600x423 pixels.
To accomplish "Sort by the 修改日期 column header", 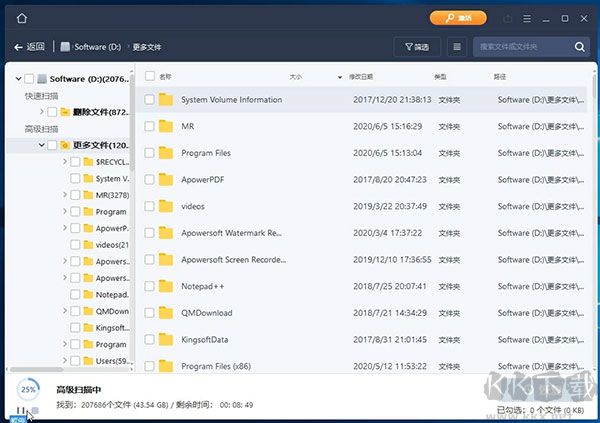I will (x=361, y=76).
